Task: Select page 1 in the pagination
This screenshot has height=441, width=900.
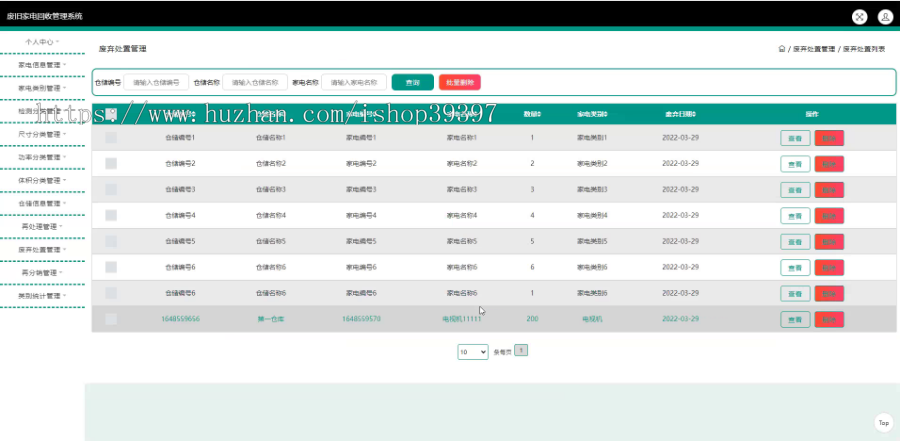Action: point(521,350)
